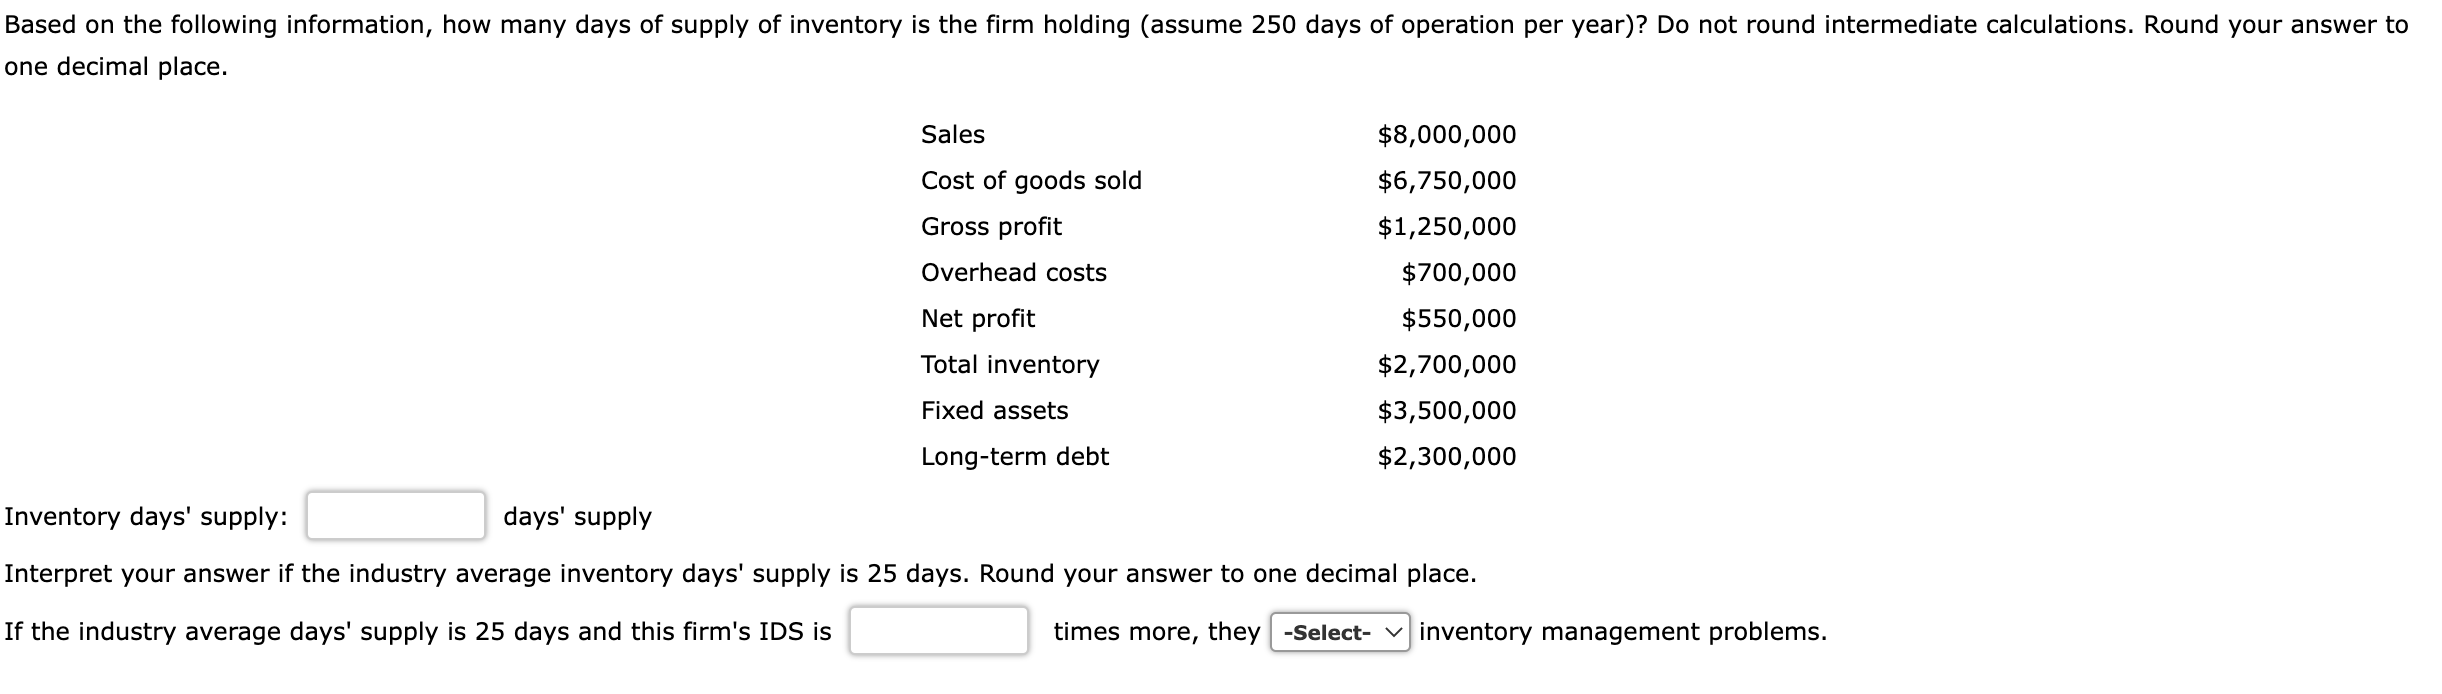Select the Overhead costs label
Screen dimensions: 2442x694
coord(1013,272)
